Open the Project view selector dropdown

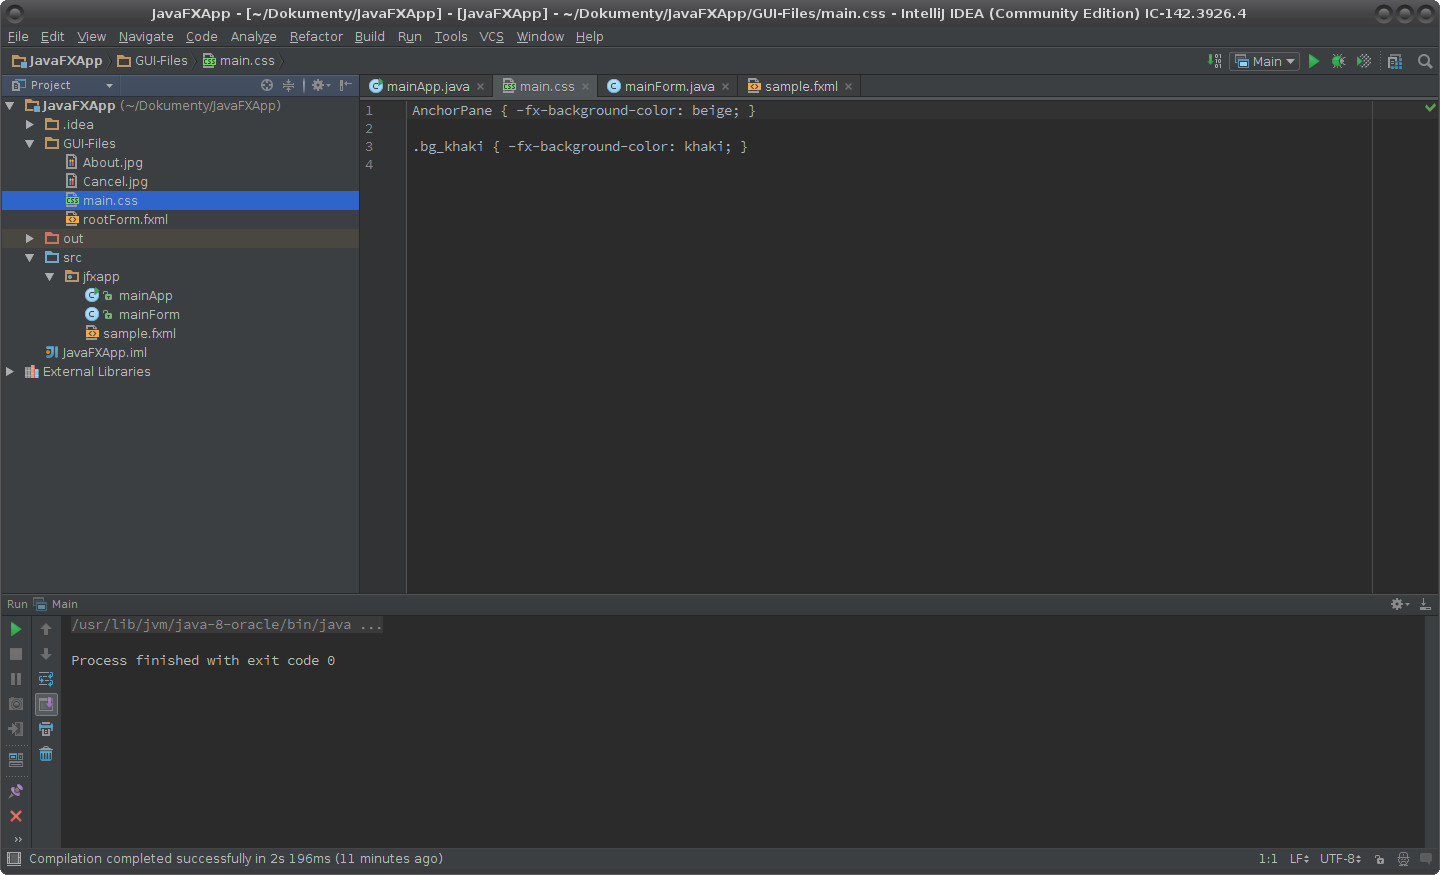click(62, 85)
